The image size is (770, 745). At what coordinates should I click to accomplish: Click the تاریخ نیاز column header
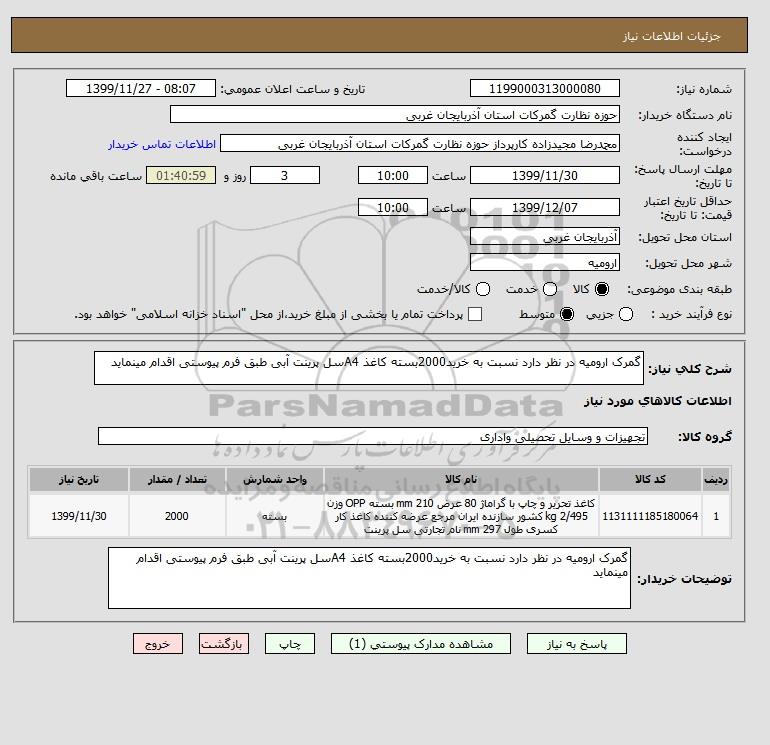(79, 479)
